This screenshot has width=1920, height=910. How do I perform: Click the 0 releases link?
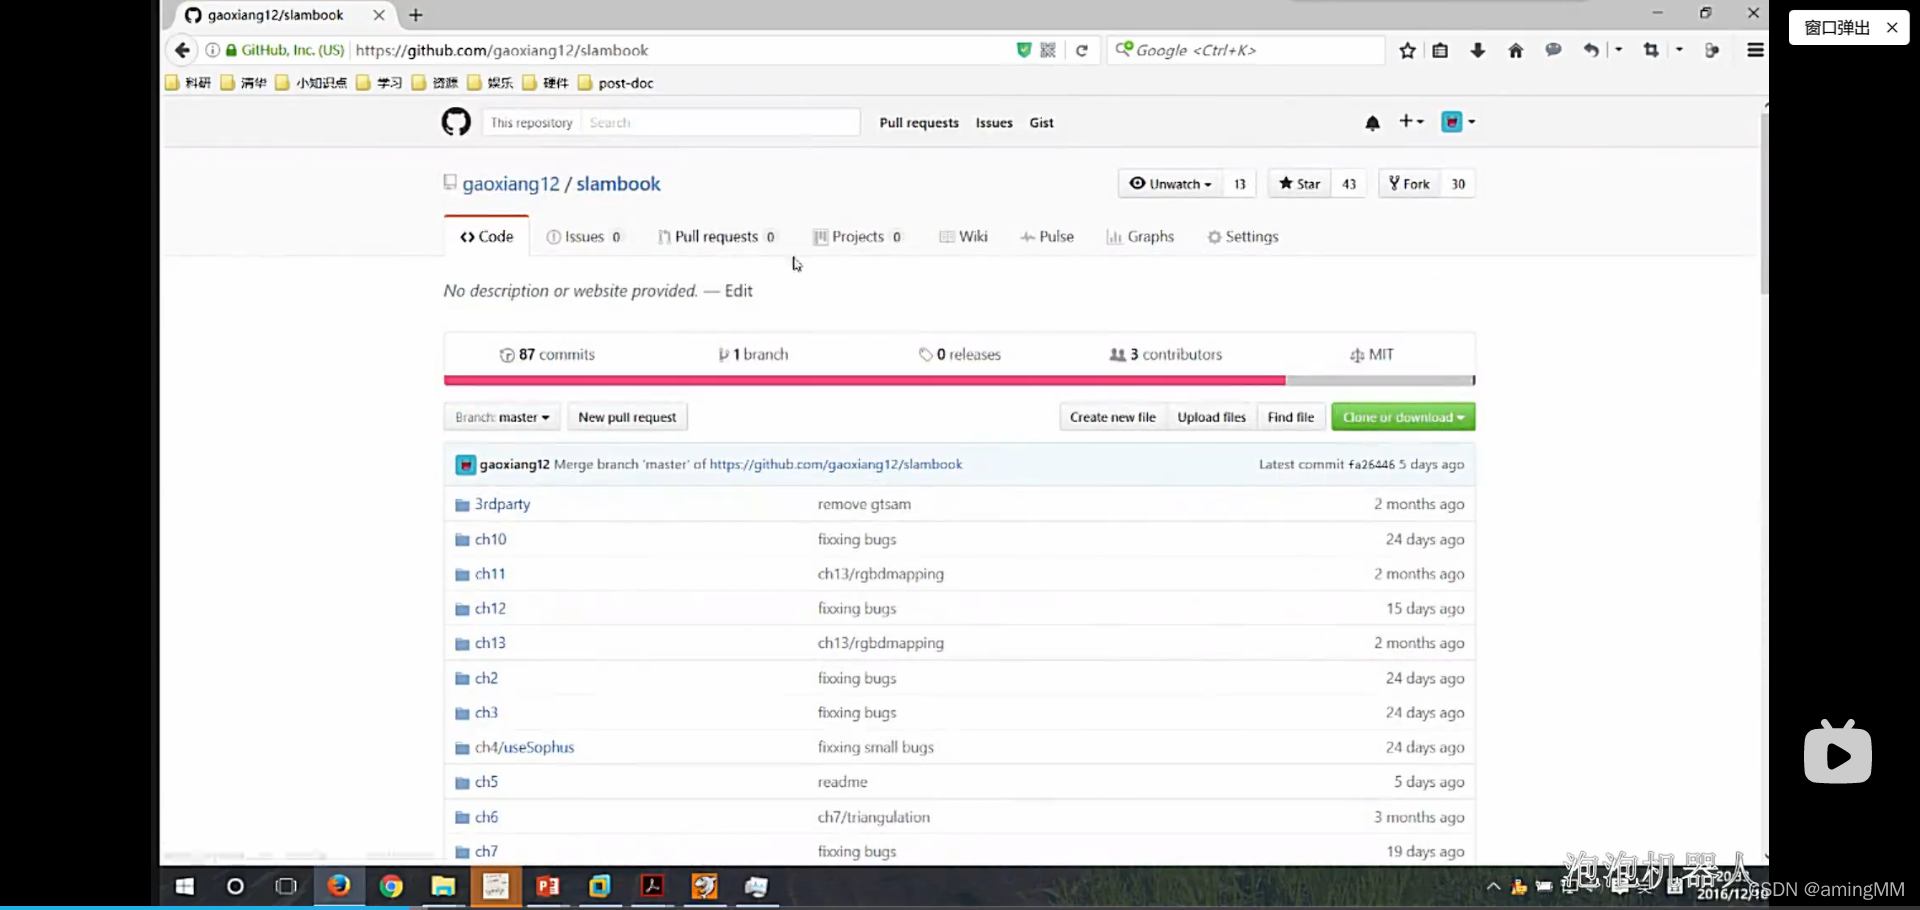tap(960, 355)
